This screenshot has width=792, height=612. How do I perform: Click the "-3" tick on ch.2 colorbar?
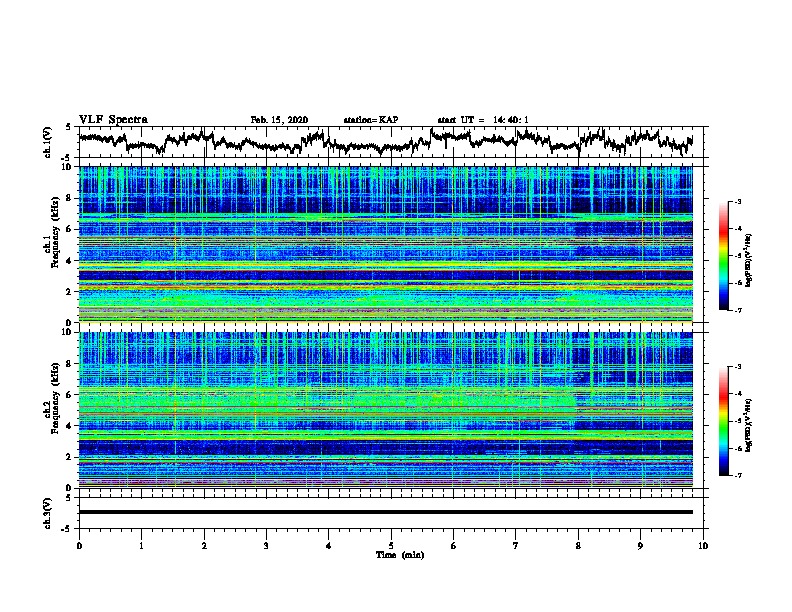737,367
